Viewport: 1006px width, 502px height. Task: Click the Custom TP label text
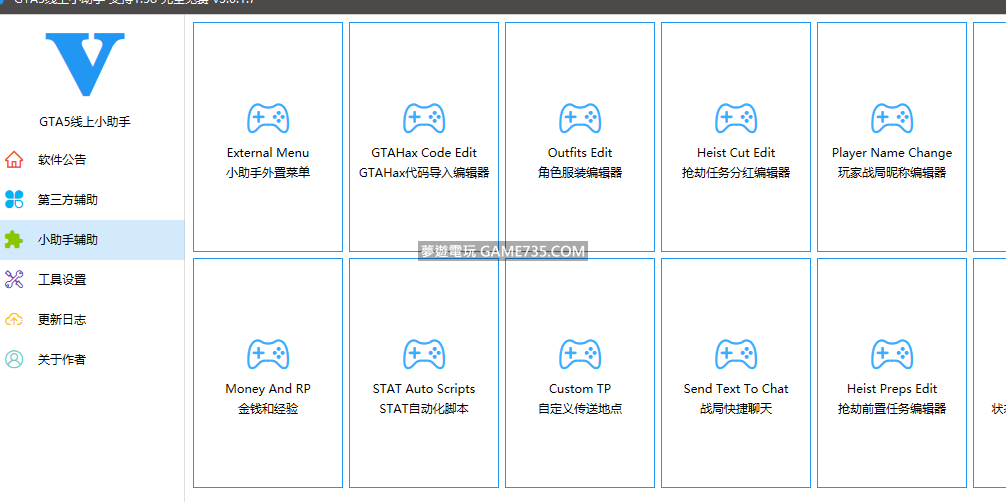pos(580,389)
